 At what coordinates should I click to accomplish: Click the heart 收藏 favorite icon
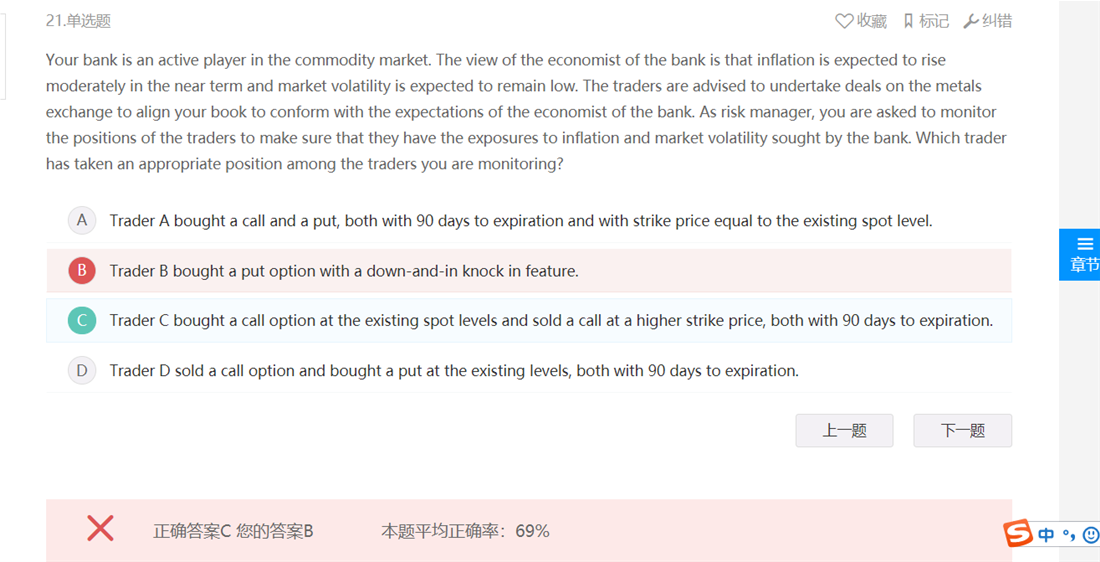pyautogui.click(x=844, y=21)
